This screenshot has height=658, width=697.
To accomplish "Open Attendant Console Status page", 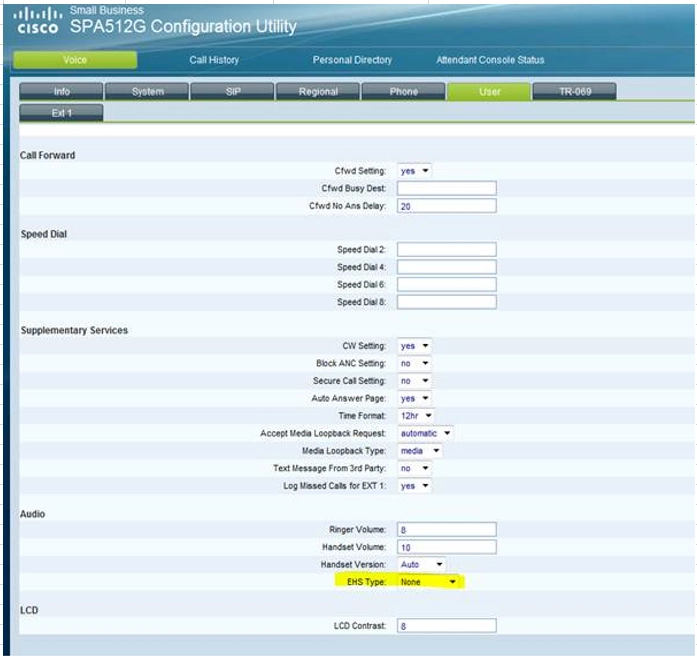I will (x=490, y=60).
